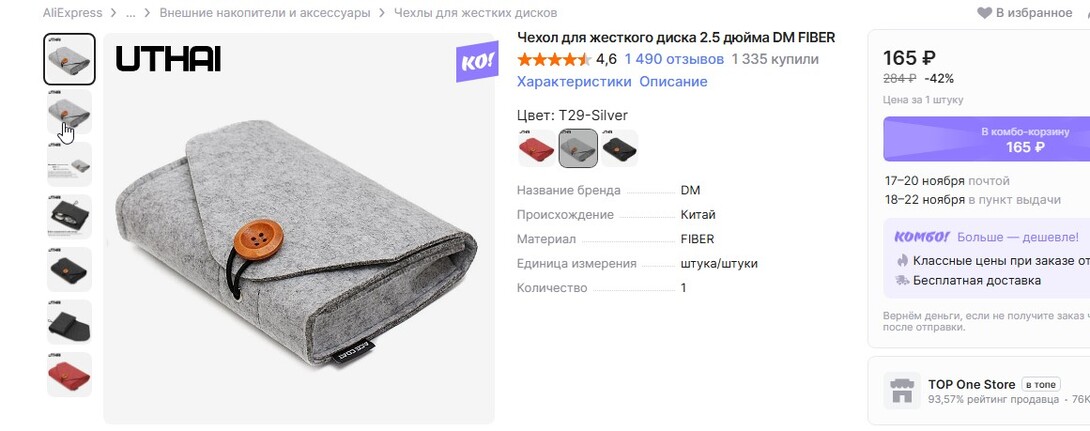Select the red T29 color swatch
The height and width of the screenshot is (431, 1090).
tap(537, 148)
